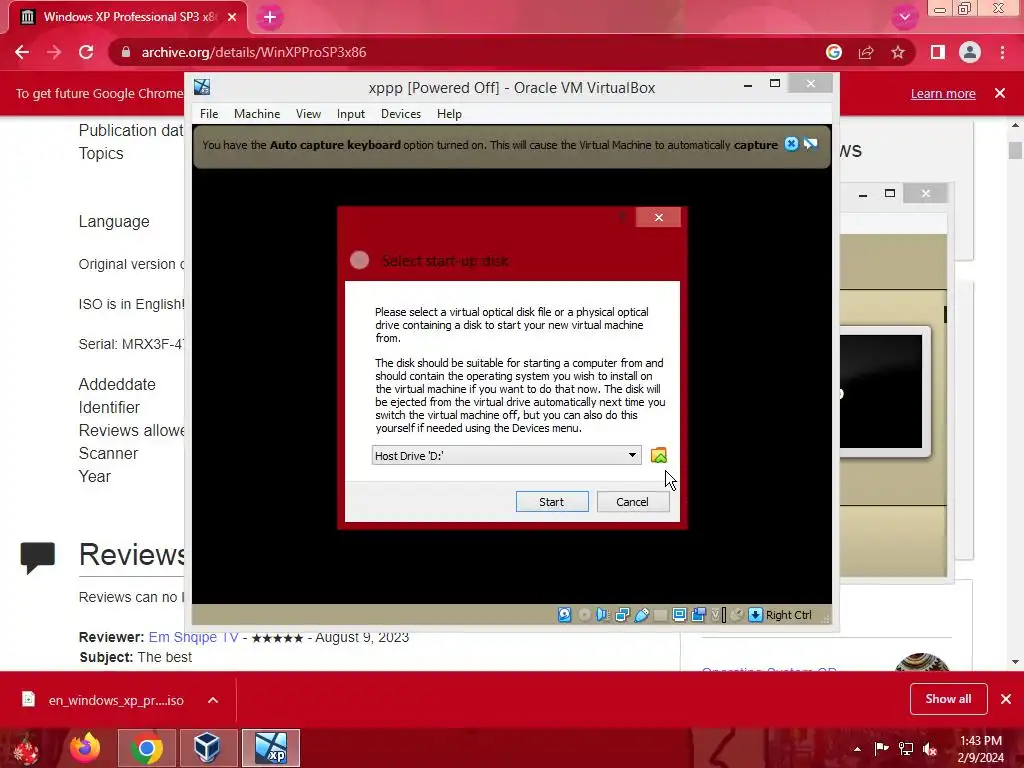The image size is (1024, 768).
Task: Reload the archive.org page
Action: pyautogui.click(x=86, y=52)
